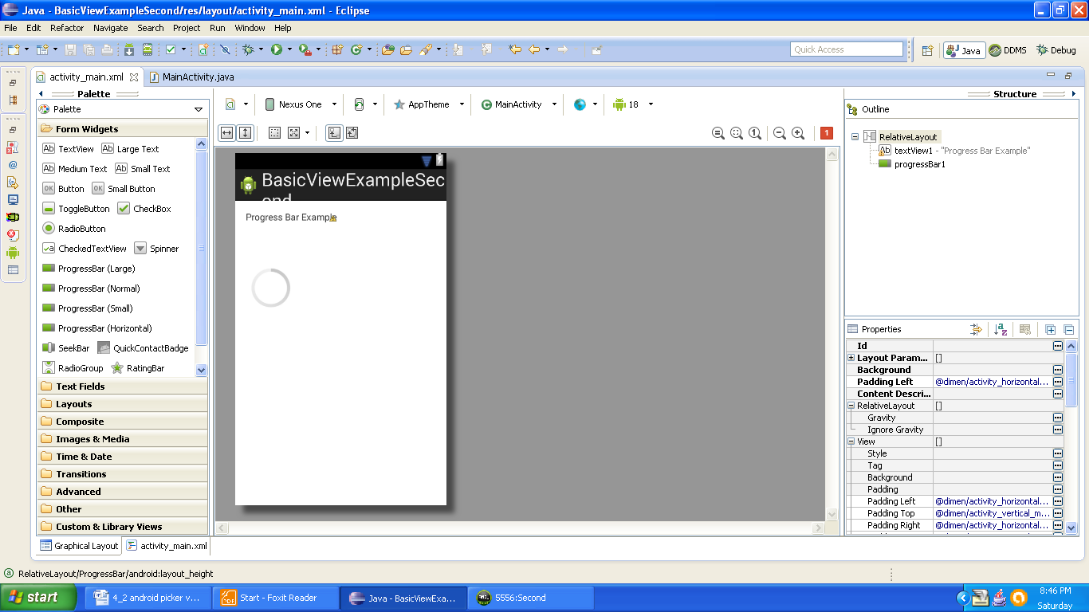
Task: Open the File menu
Action: point(10,28)
